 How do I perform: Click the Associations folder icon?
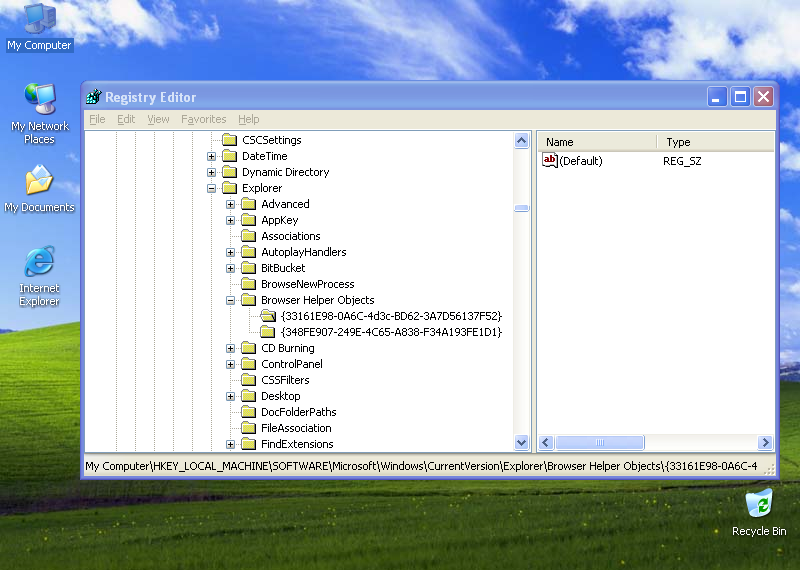(248, 236)
